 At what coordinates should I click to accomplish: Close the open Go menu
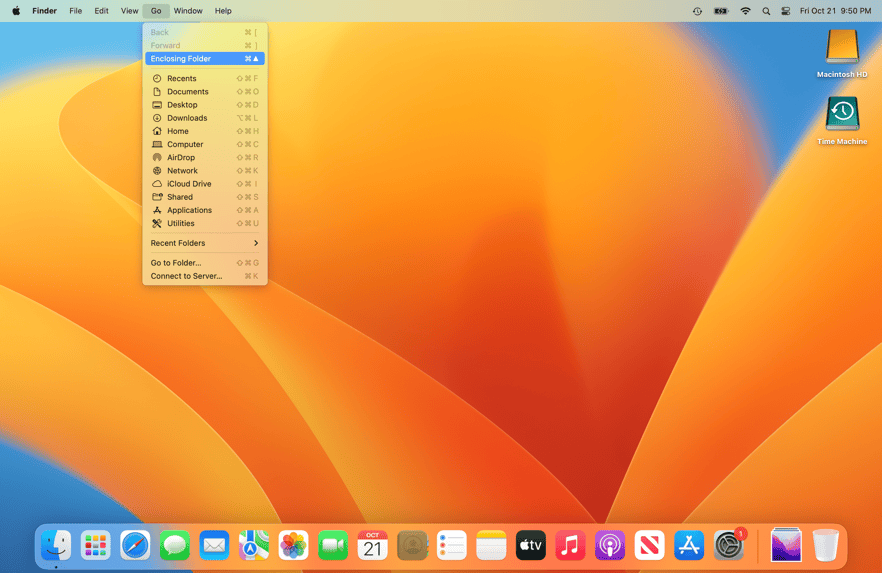point(156,11)
